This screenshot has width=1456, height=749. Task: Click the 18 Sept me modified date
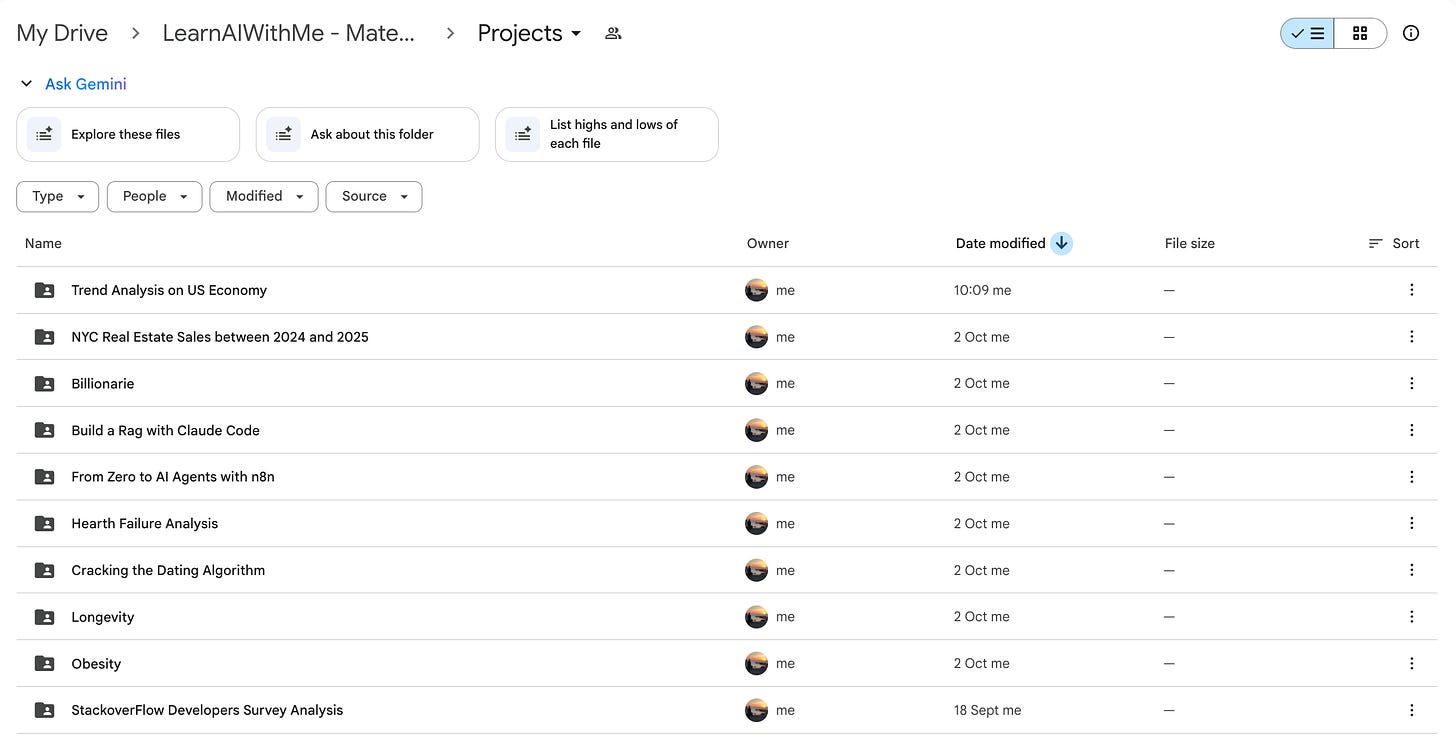tap(987, 710)
